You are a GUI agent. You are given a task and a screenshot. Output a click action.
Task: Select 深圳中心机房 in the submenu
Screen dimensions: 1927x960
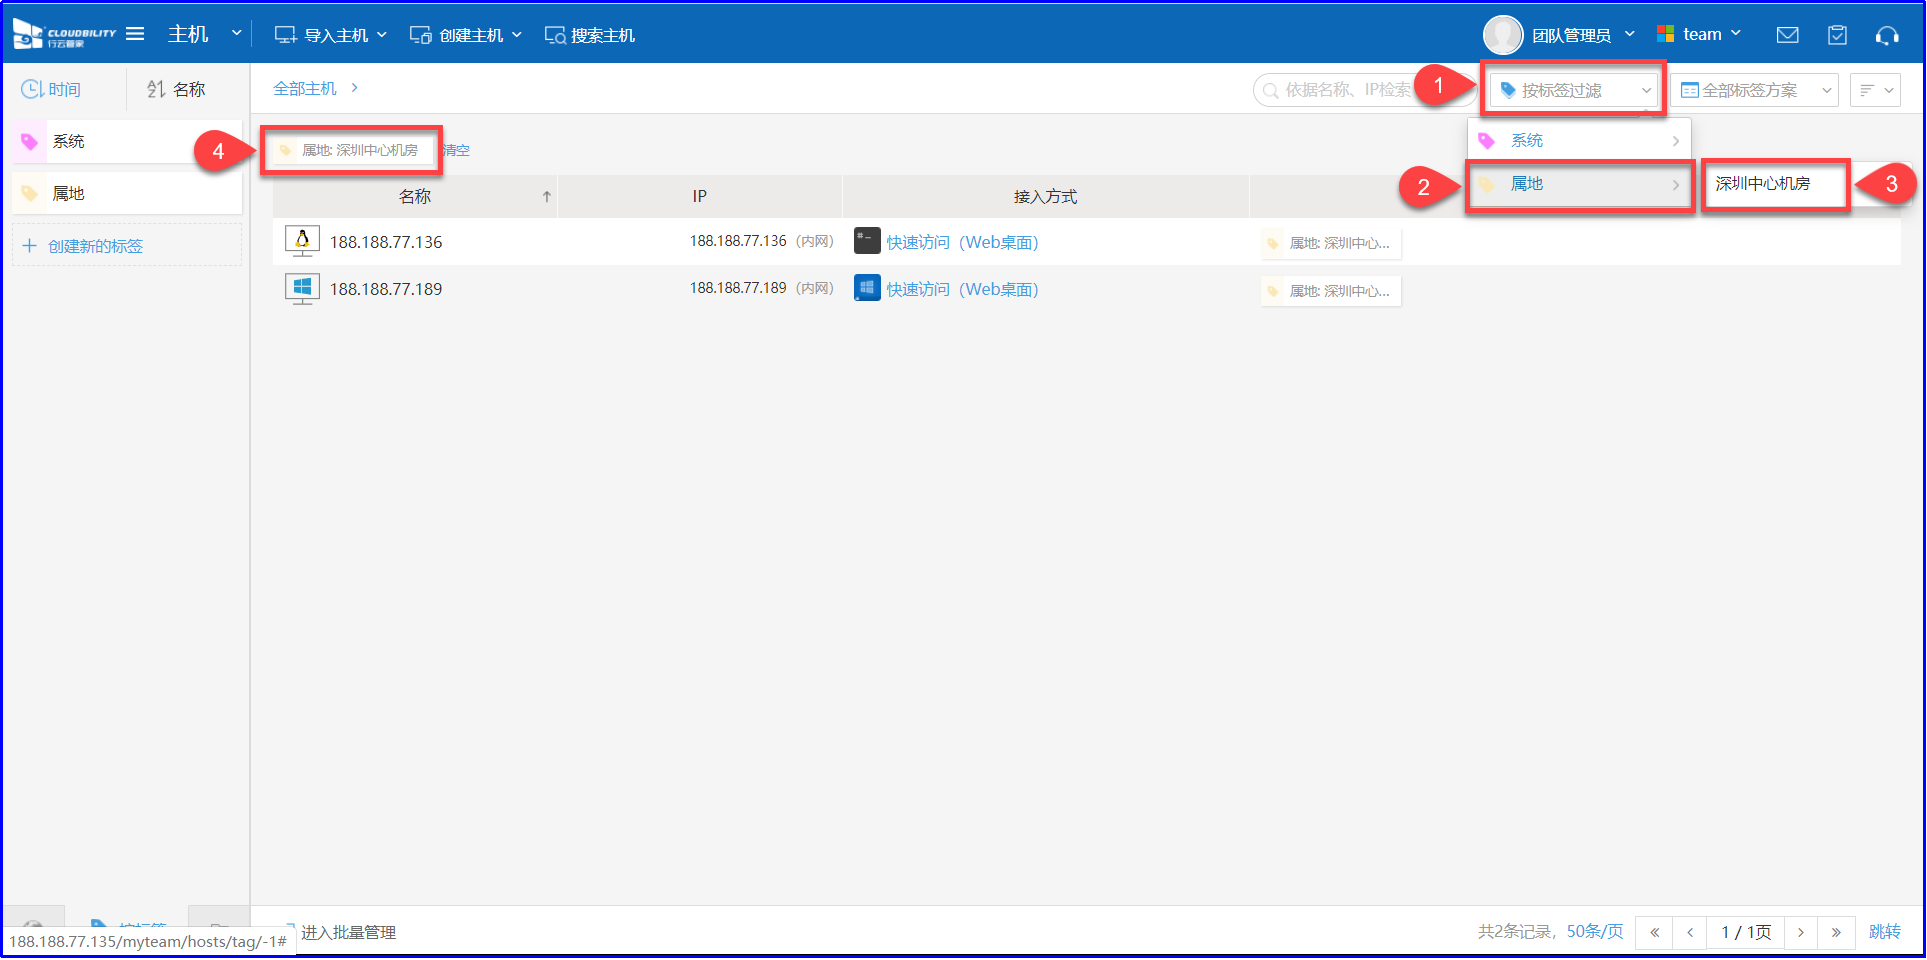click(x=1763, y=184)
